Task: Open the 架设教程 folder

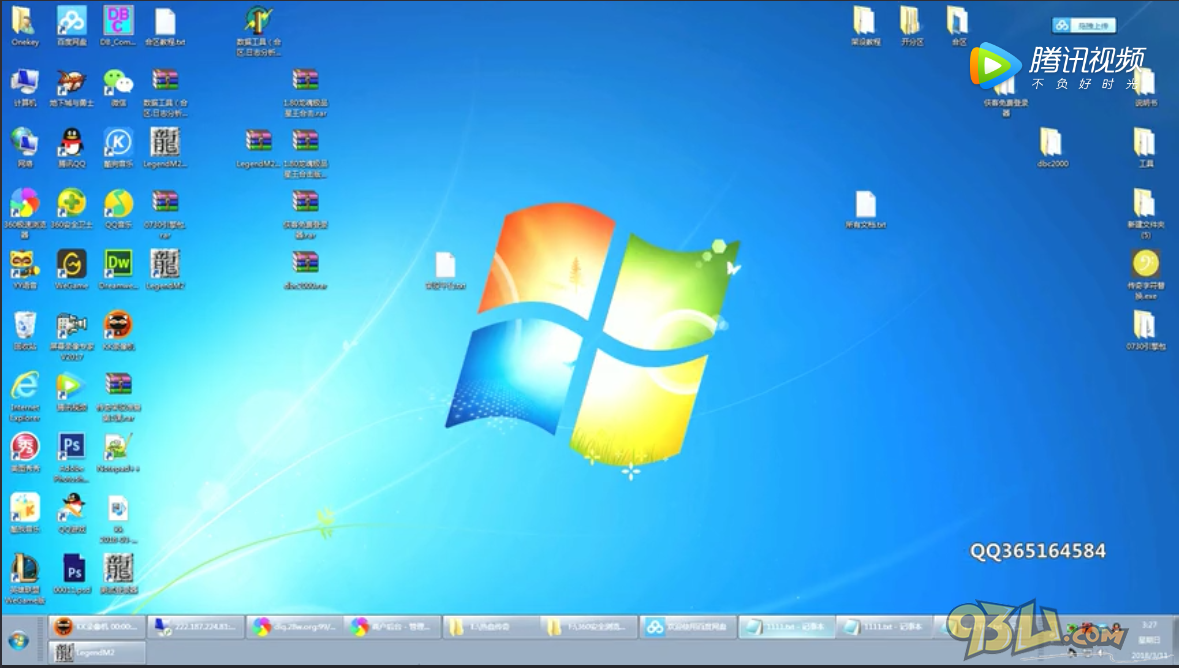Action: [865, 26]
